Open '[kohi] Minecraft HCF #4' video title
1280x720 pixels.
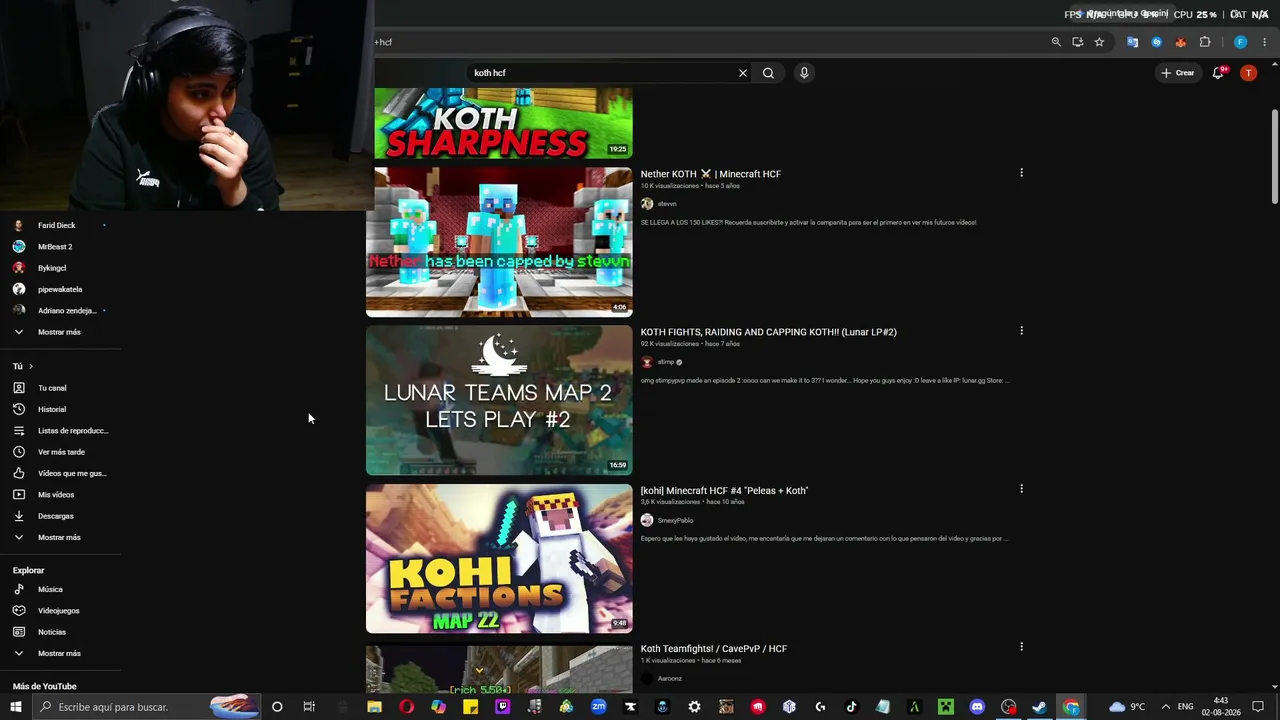(x=725, y=491)
